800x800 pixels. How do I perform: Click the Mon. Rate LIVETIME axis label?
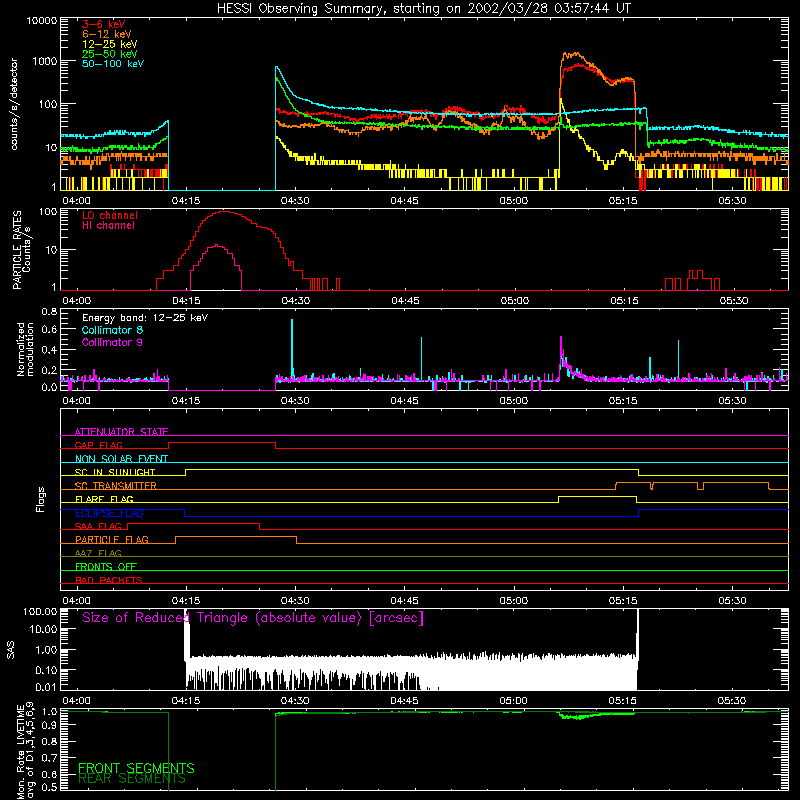(x=26, y=752)
